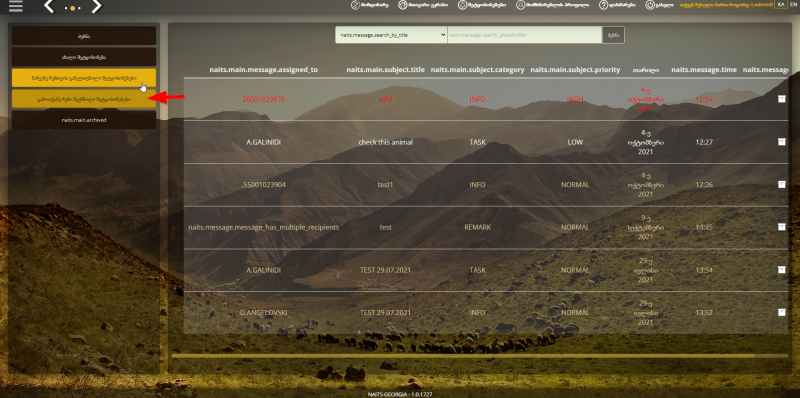Viewport: 800px width, 398px height.
Task: Click the orange center dot in the page indicator
Action: pyautogui.click(x=72, y=8)
